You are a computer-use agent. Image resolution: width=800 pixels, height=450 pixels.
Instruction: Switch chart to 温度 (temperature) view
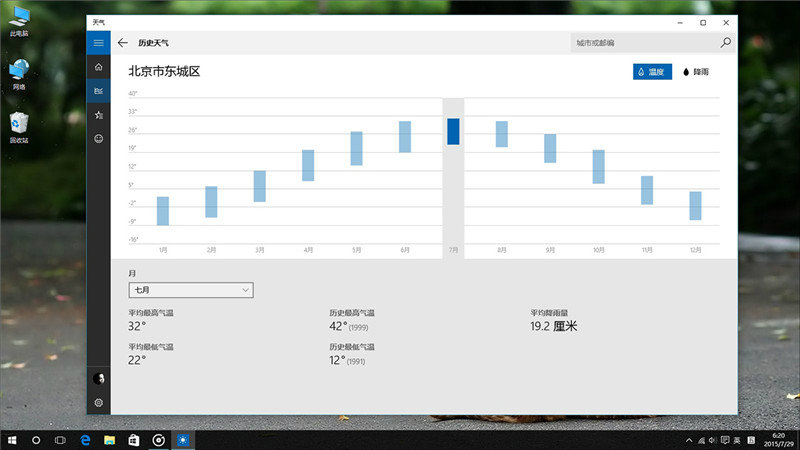[x=652, y=72]
